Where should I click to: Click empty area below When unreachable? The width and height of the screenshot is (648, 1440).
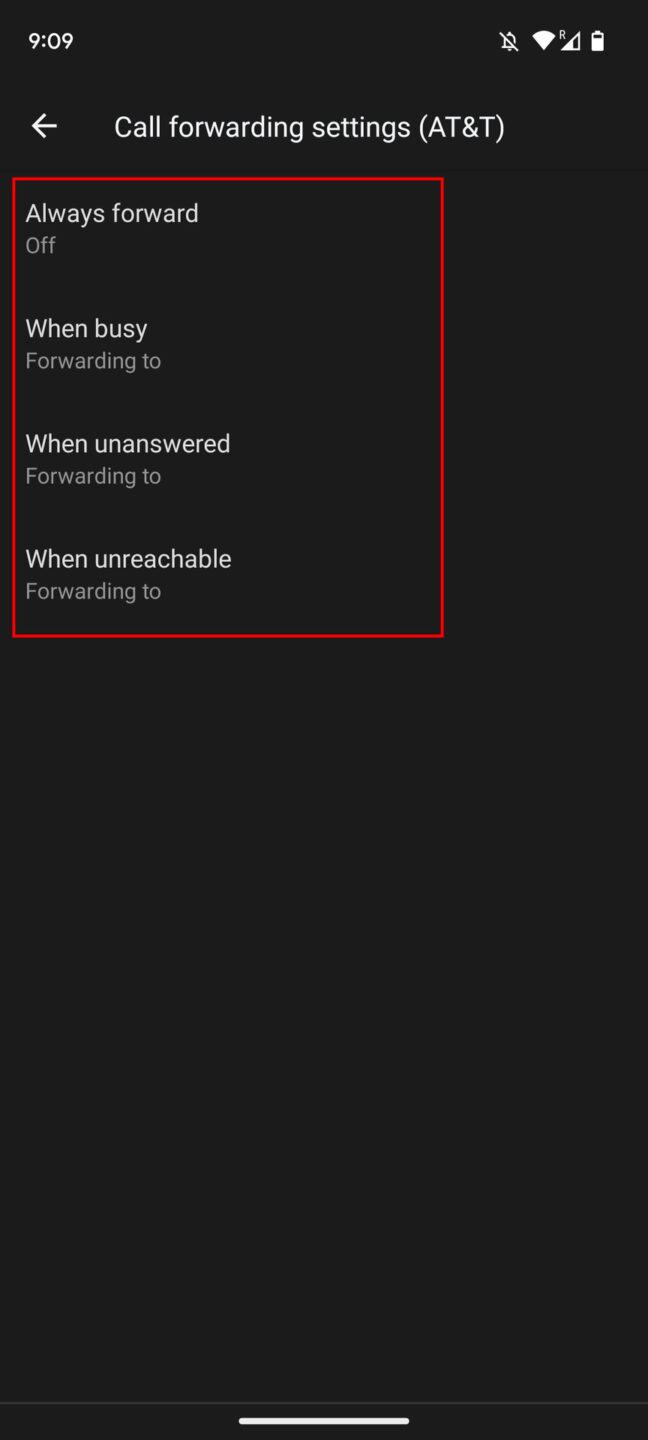324,900
